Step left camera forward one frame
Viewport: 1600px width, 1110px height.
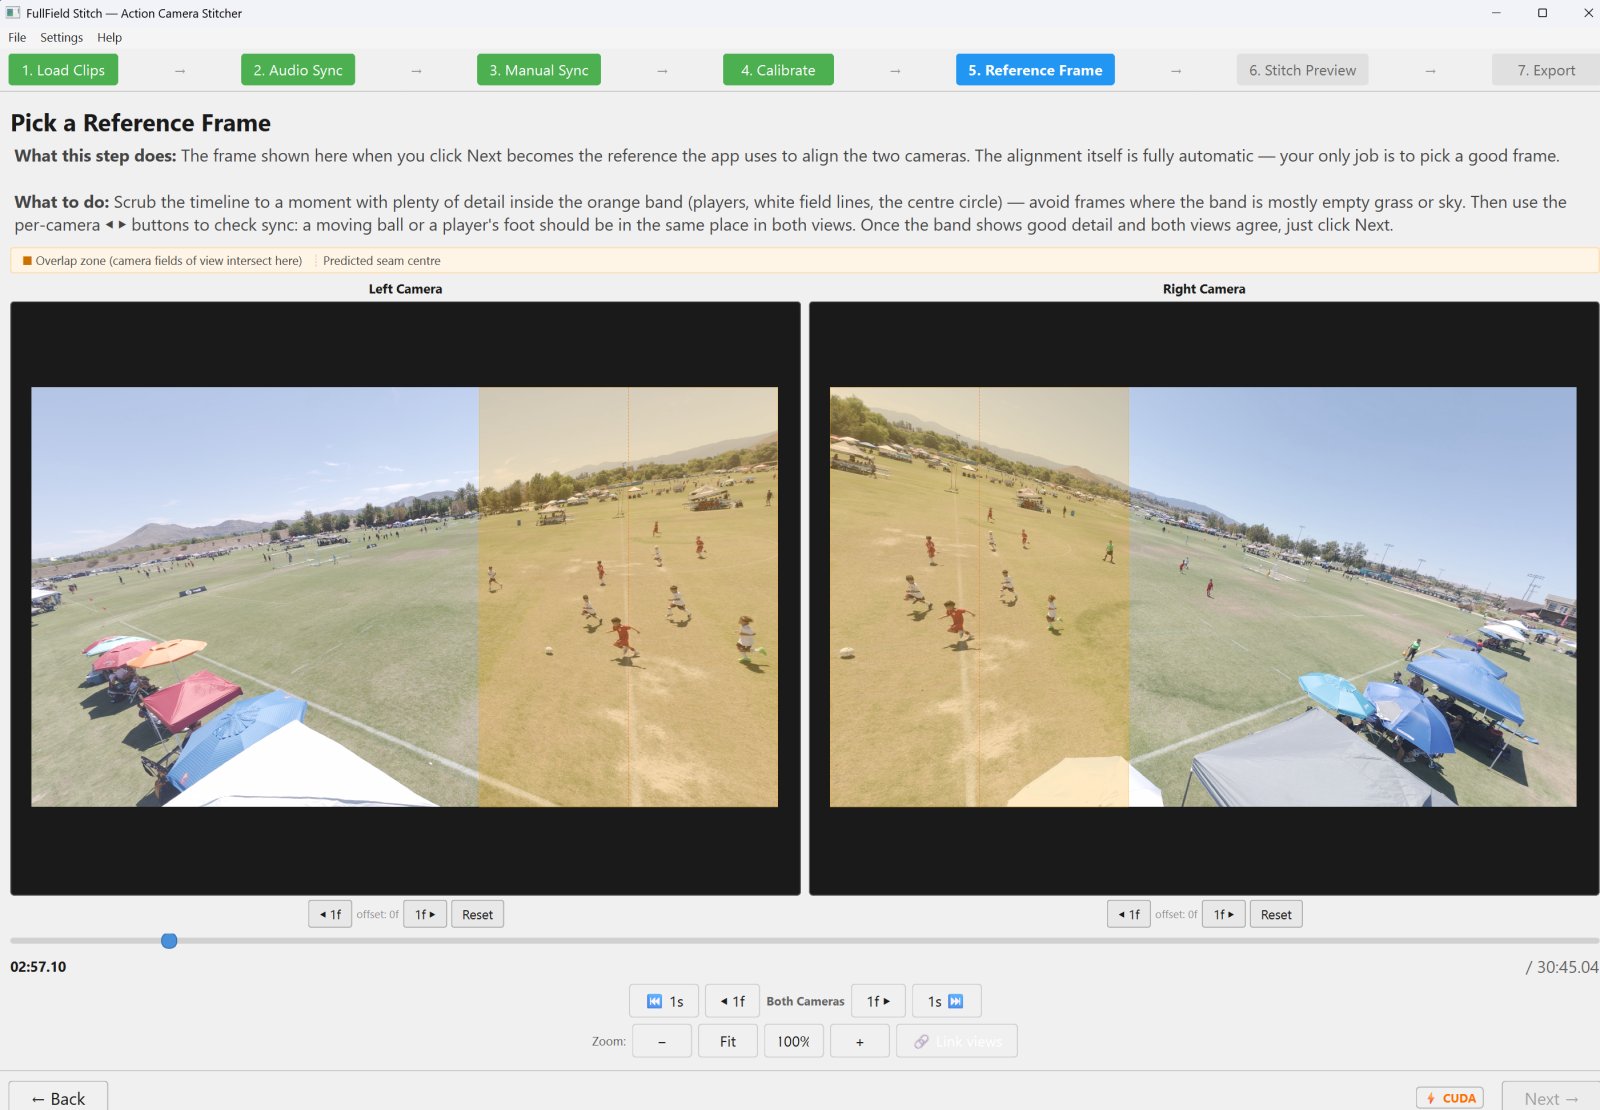coord(425,914)
